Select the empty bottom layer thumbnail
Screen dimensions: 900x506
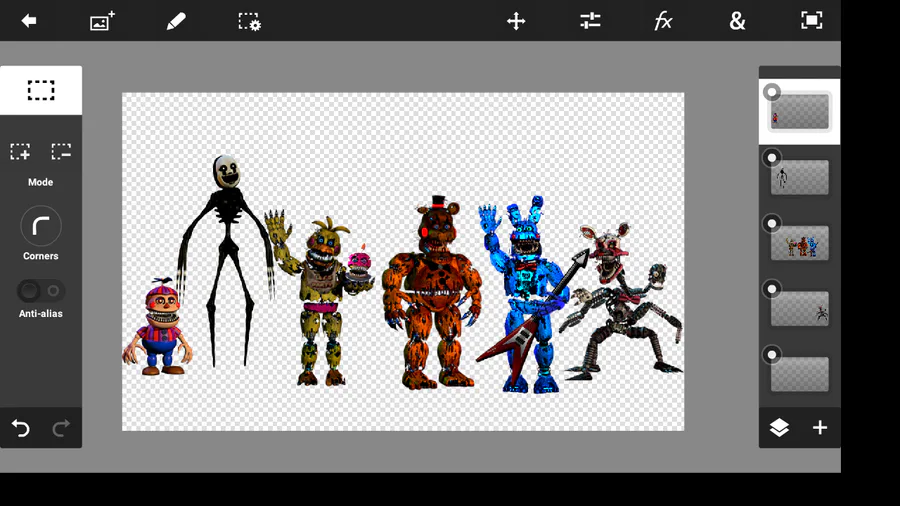click(x=800, y=375)
